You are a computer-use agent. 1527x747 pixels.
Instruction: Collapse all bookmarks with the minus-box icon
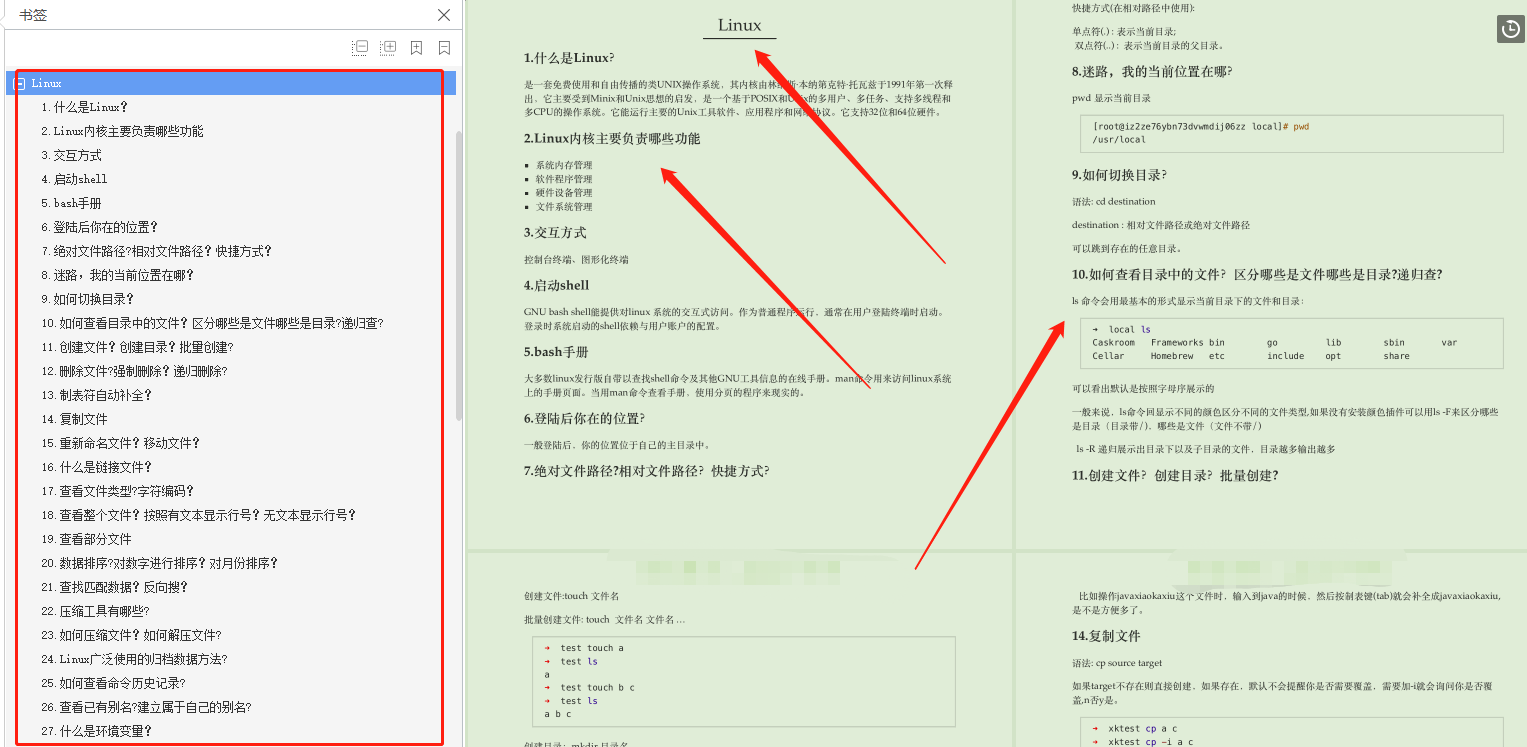tap(360, 47)
